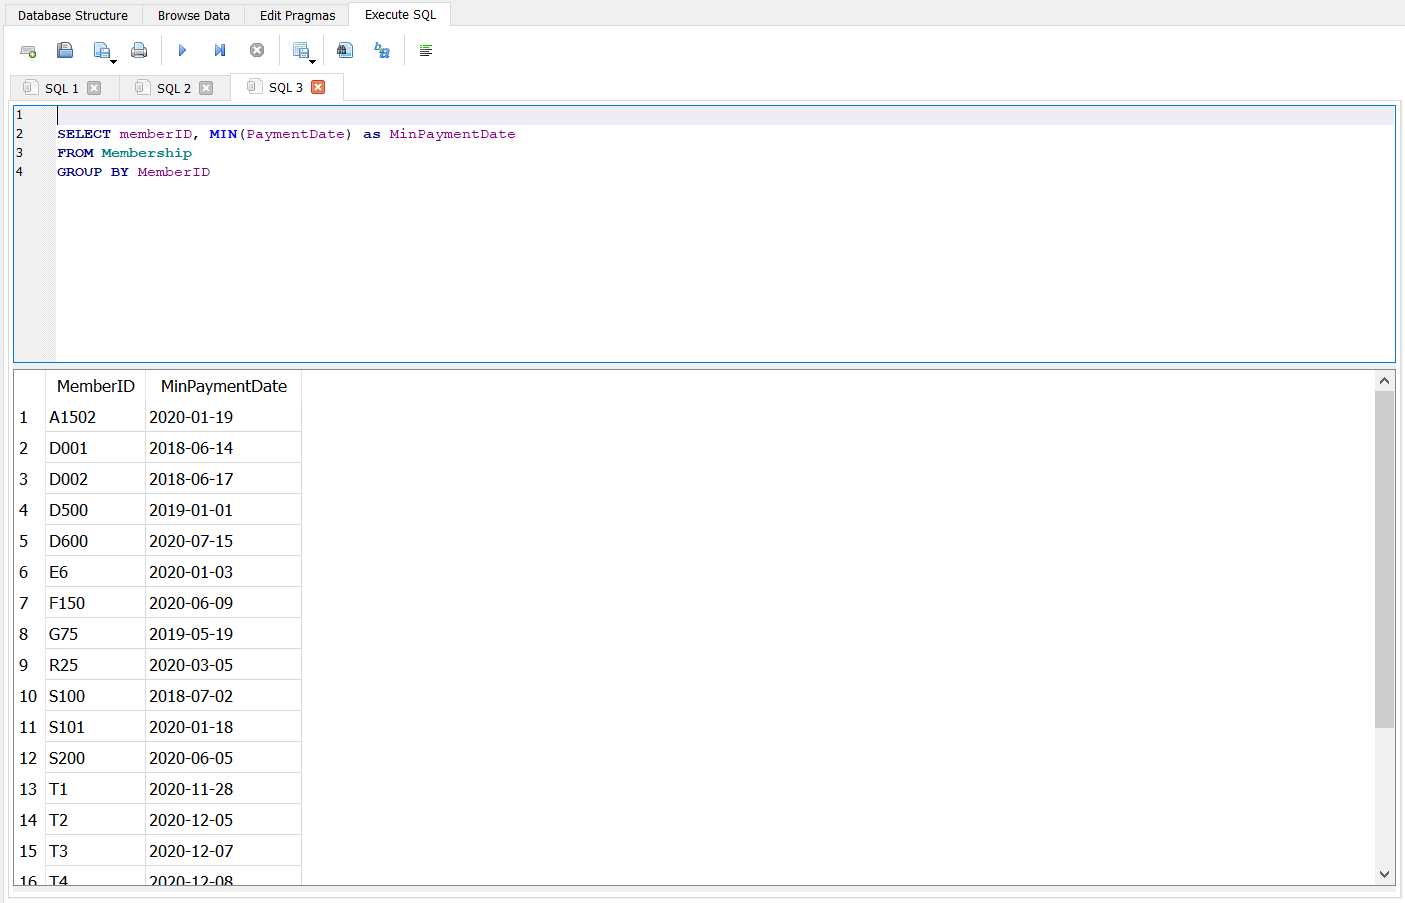Select cell T1 in results

click(95, 789)
